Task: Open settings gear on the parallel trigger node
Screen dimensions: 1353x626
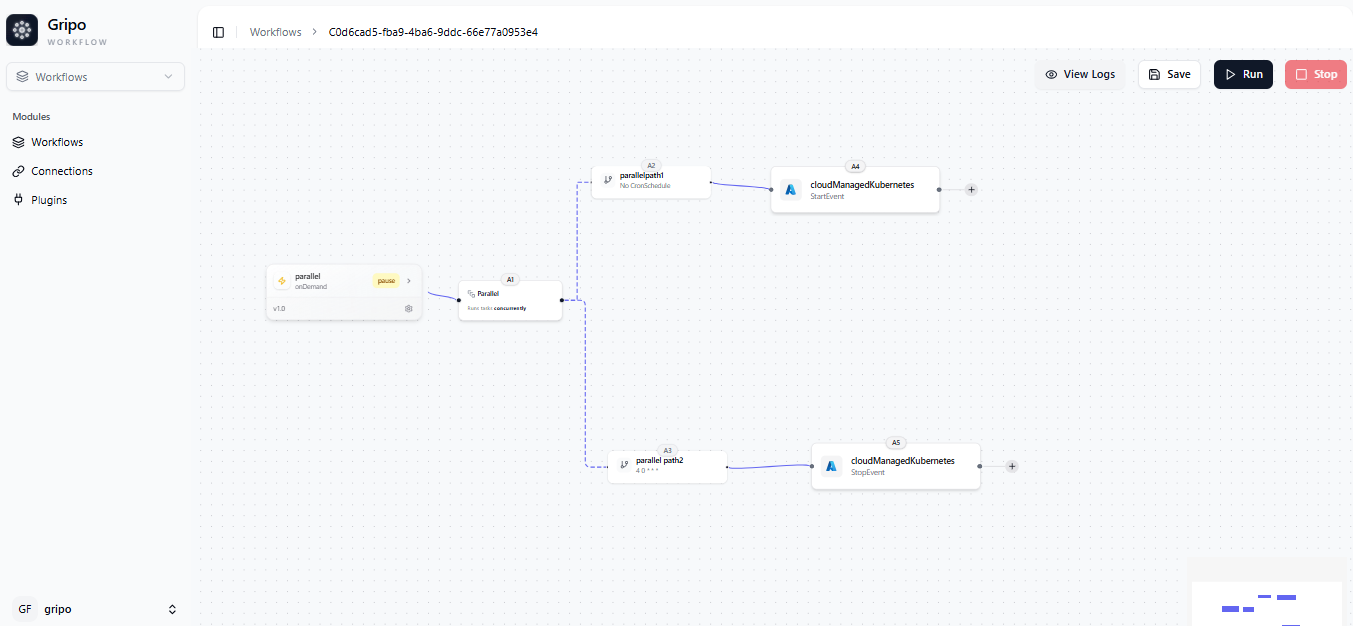Action: pos(408,309)
